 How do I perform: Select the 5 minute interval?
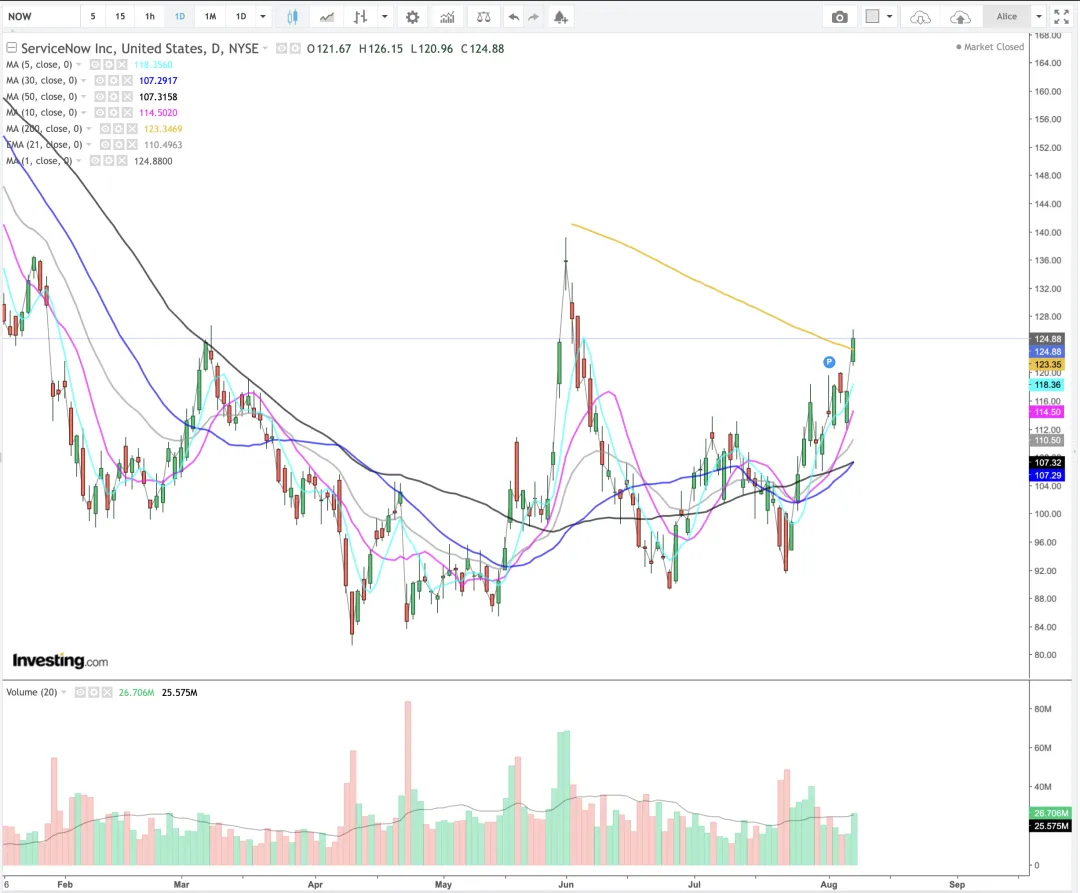click(93, 17)
